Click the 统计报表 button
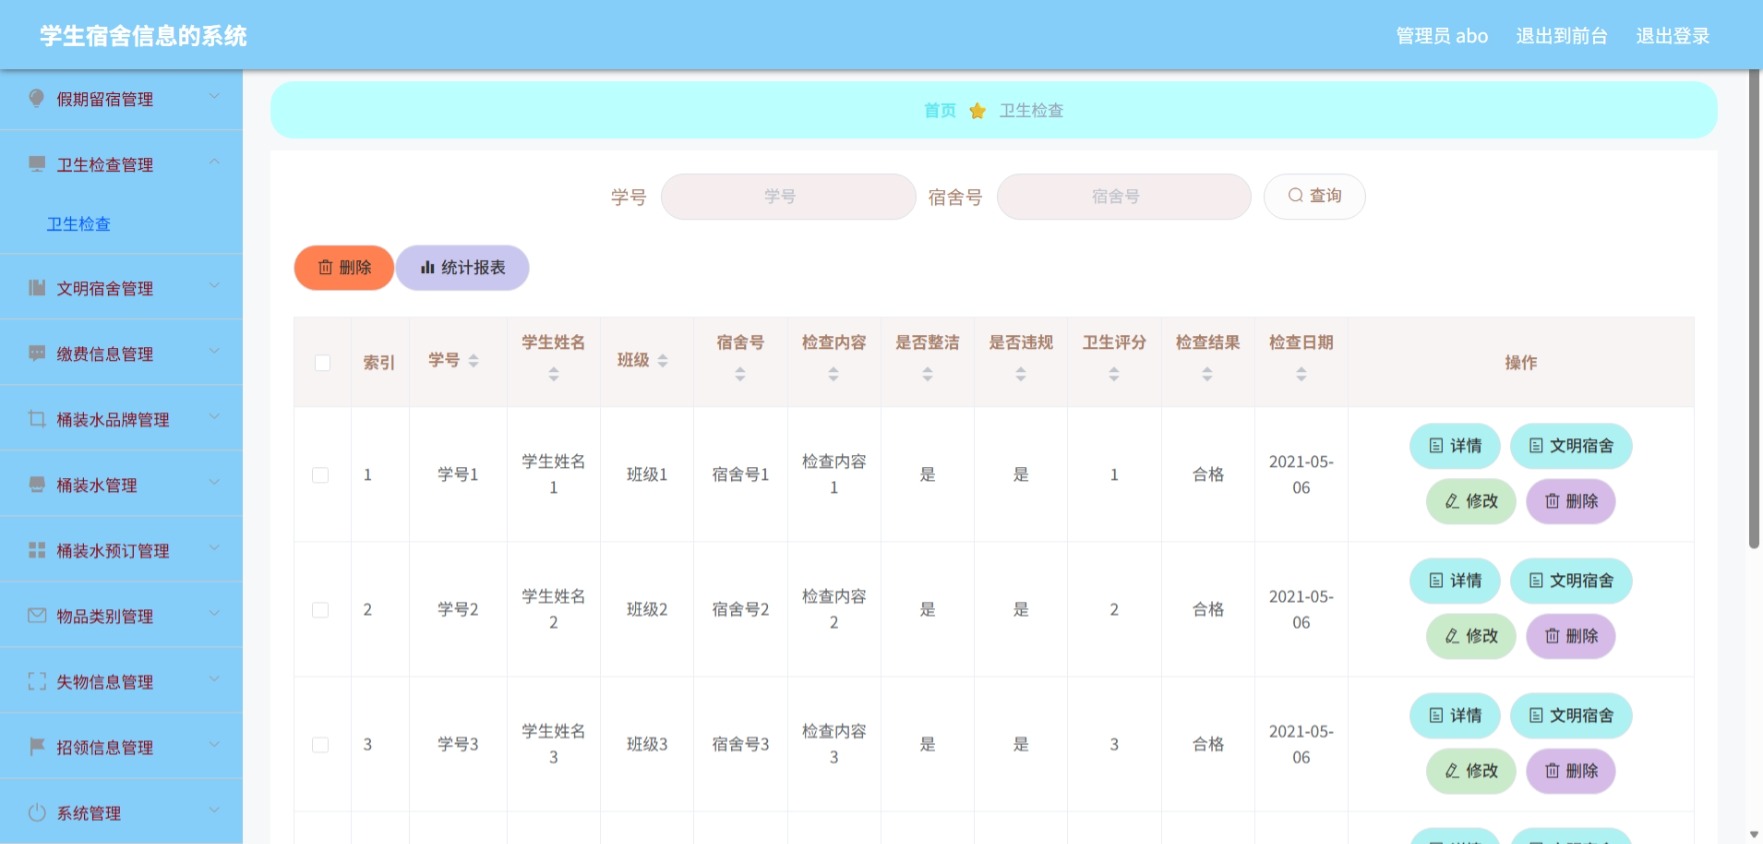The image size is (1763, 844). click(x=463, y=268)
